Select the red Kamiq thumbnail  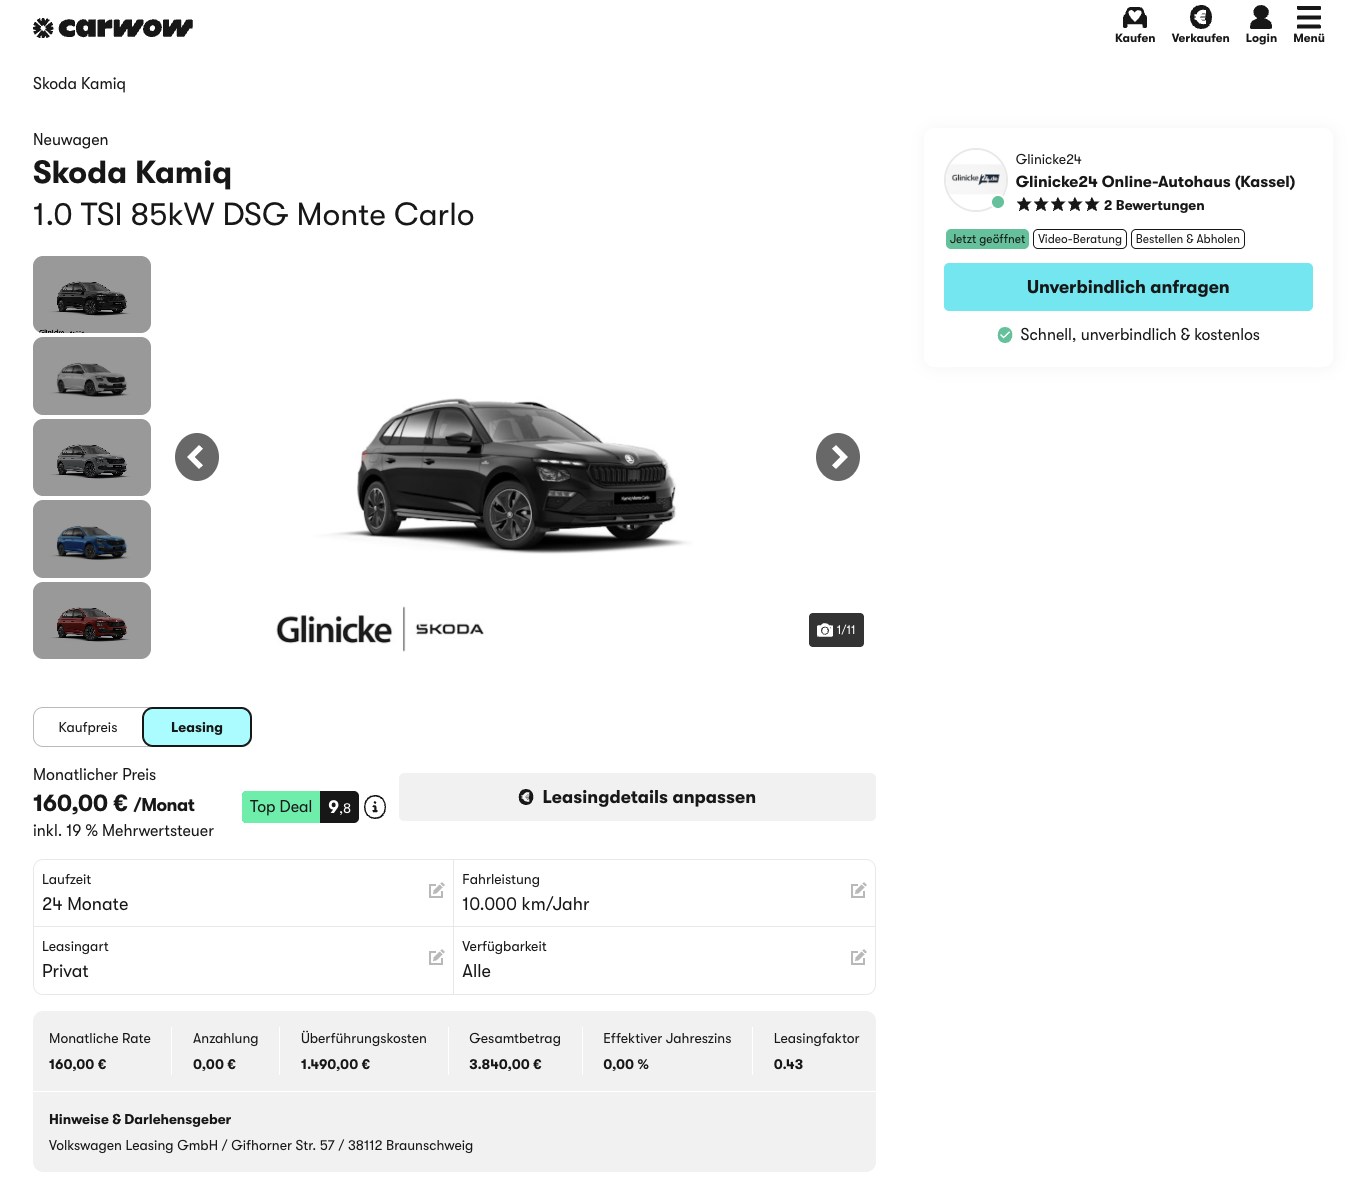click(92, 621)
